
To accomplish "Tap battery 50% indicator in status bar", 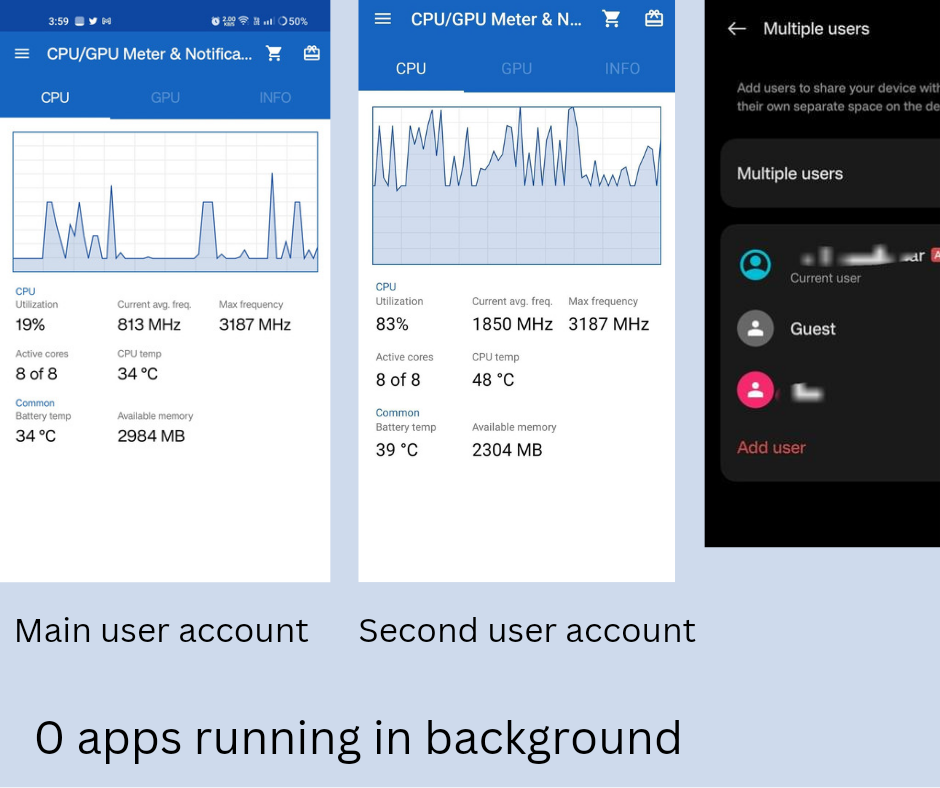I will tap(293, 21).
